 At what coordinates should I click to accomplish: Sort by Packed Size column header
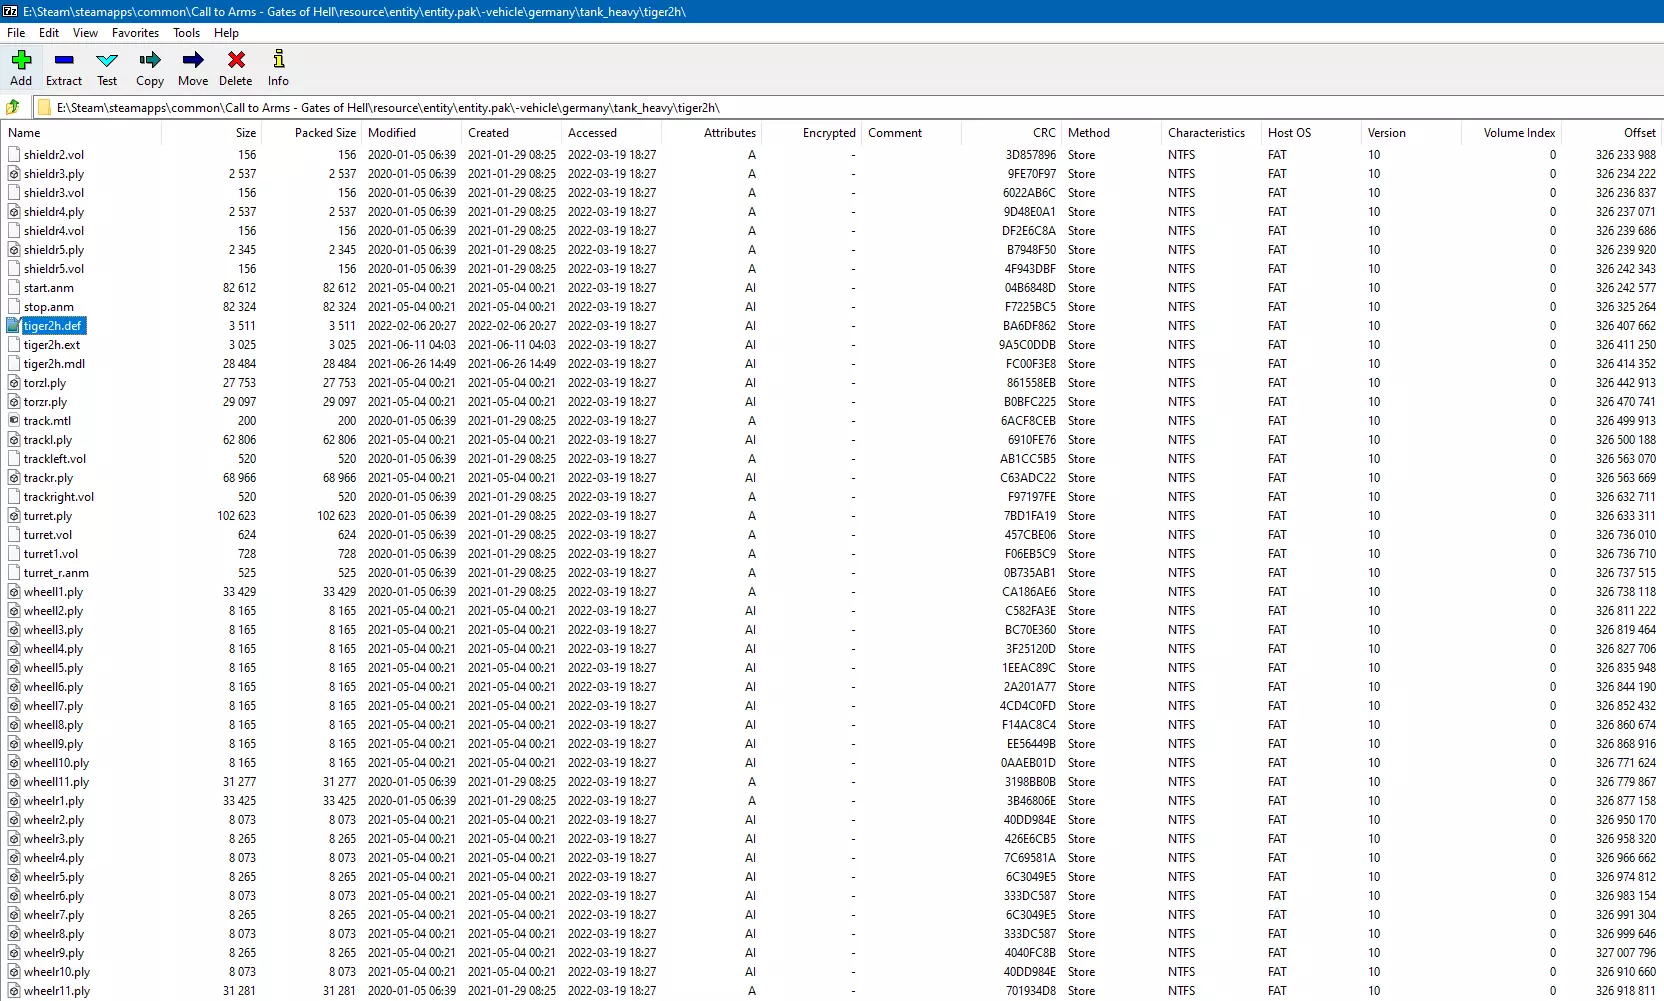click(x=311, y=133)
